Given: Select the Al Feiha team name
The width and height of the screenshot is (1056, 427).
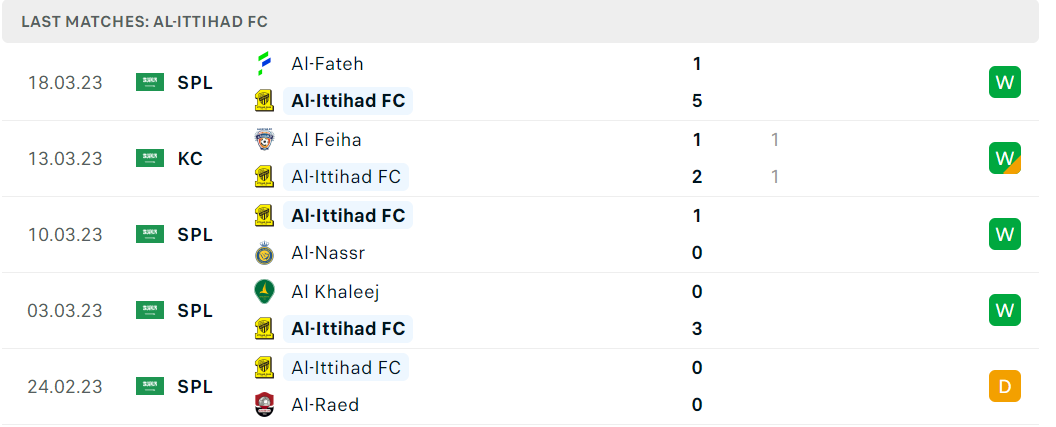Looking at the screenshot, I should tap(326, 139).
